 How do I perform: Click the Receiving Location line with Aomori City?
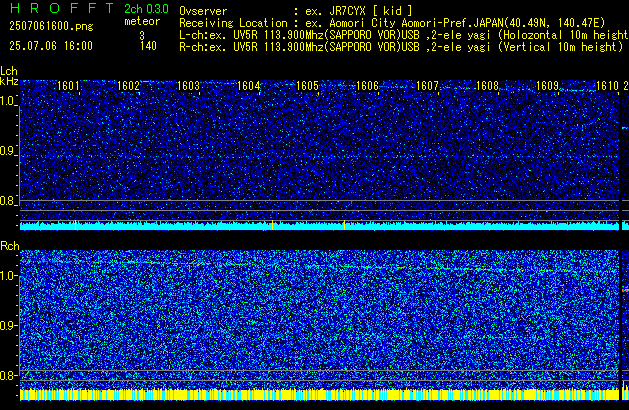392,23
